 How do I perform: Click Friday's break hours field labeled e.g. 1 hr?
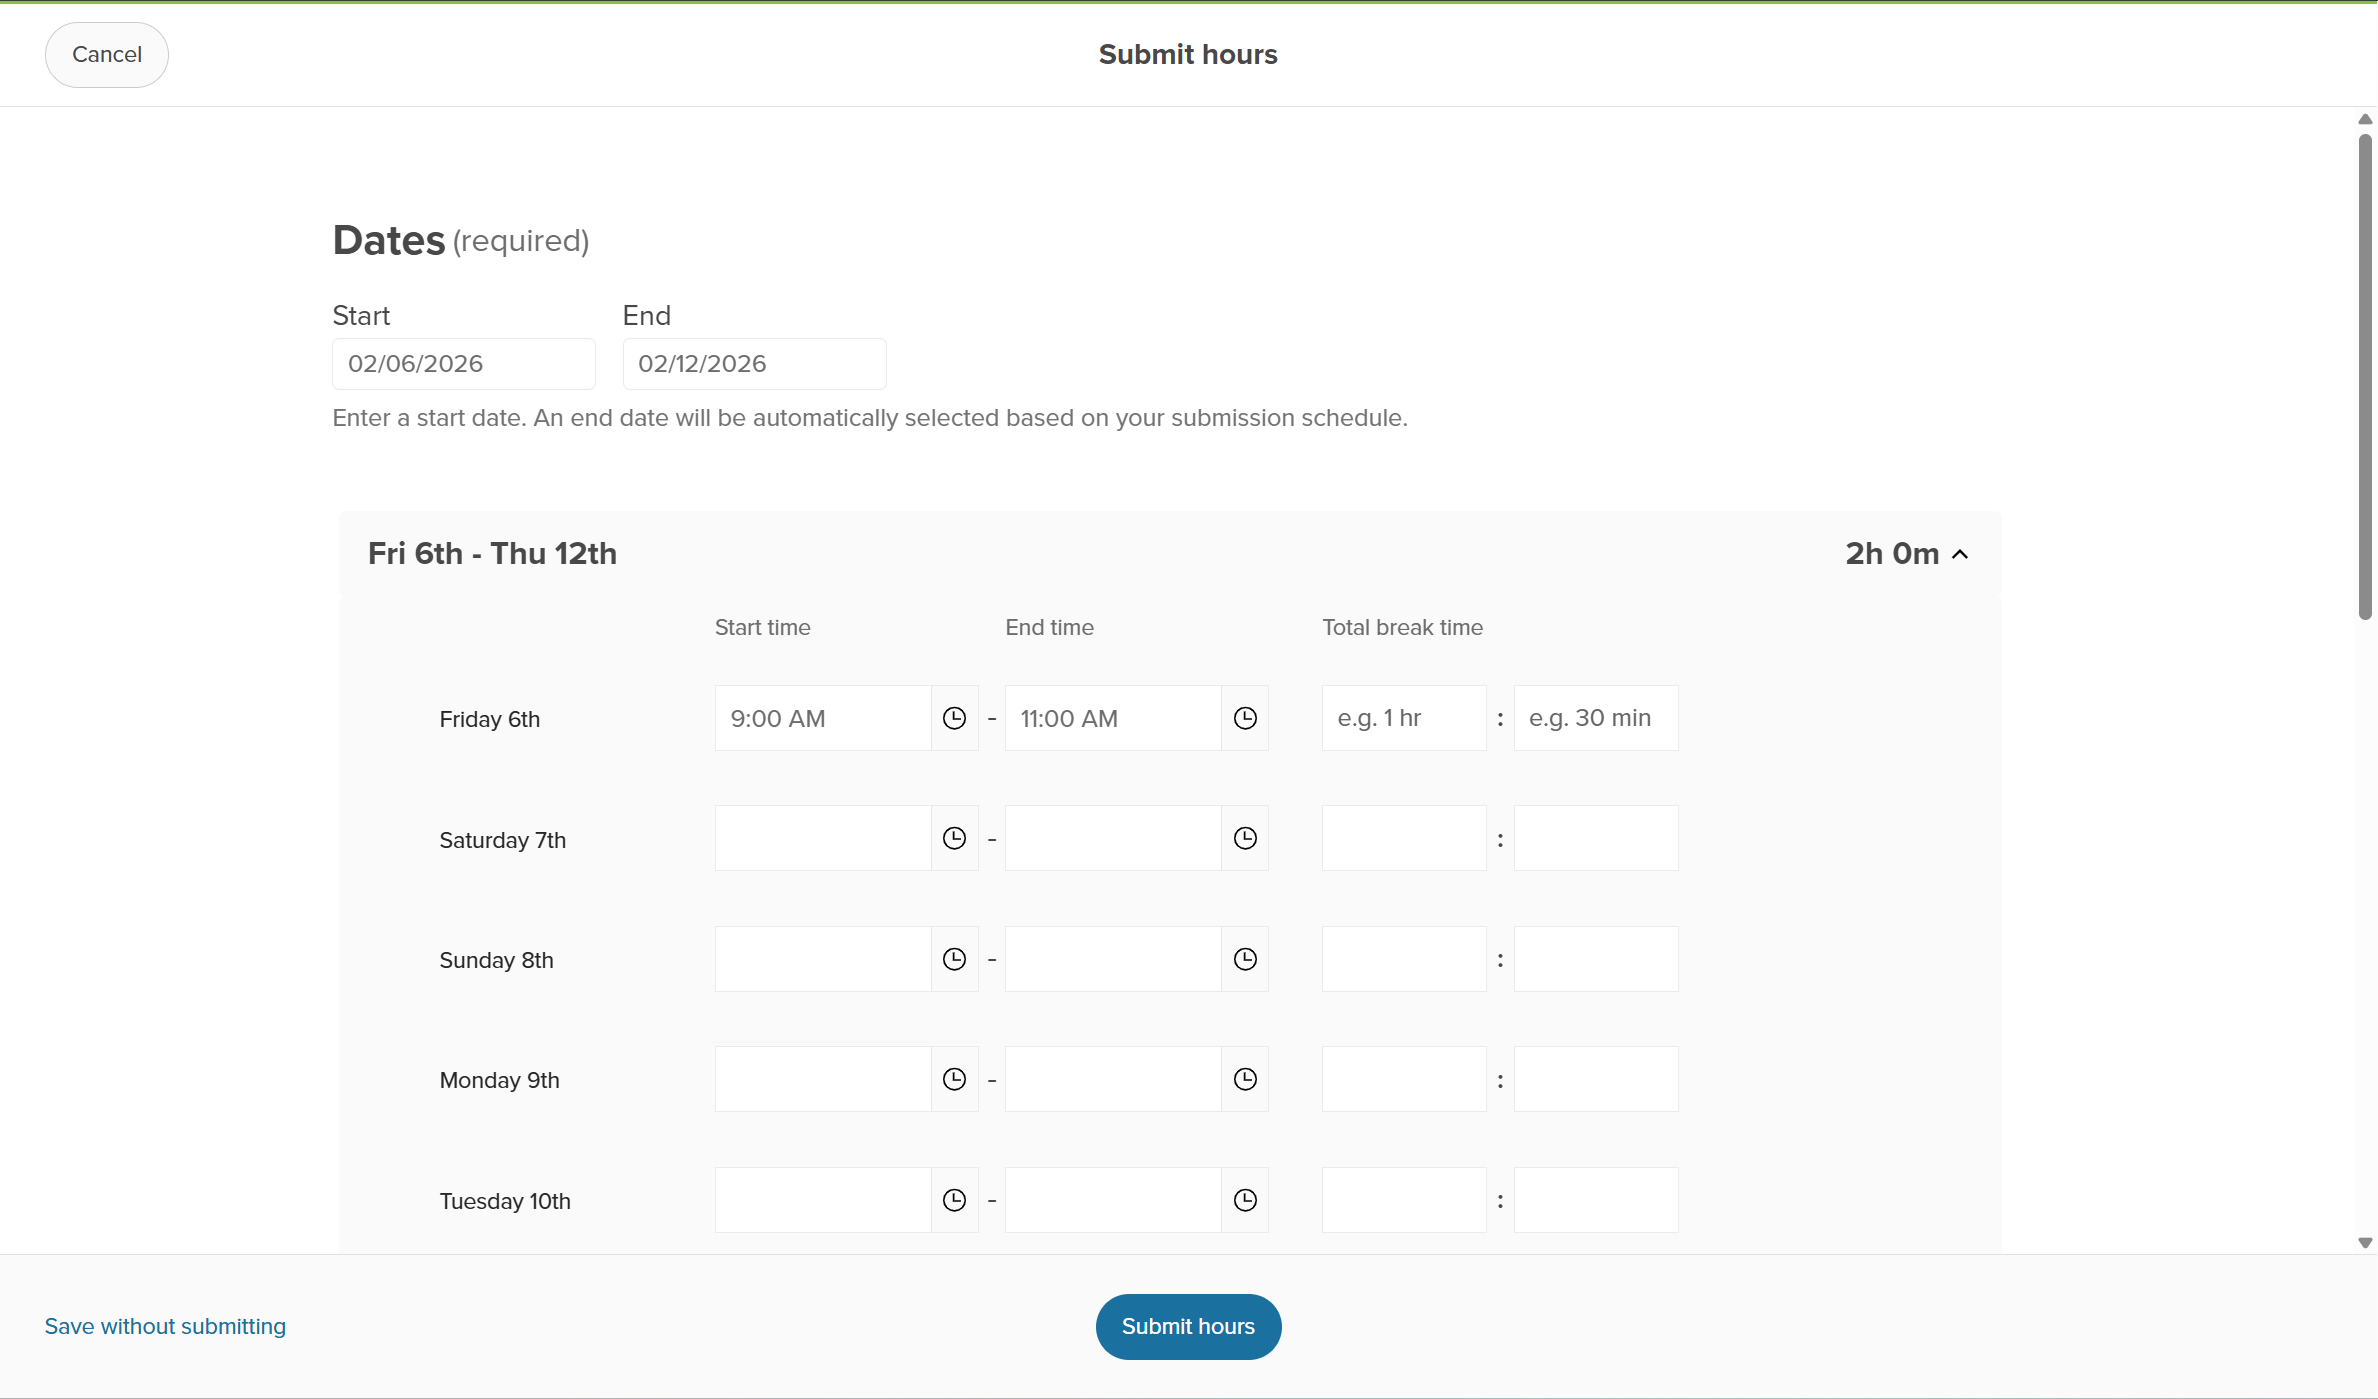pos(1403,717)
